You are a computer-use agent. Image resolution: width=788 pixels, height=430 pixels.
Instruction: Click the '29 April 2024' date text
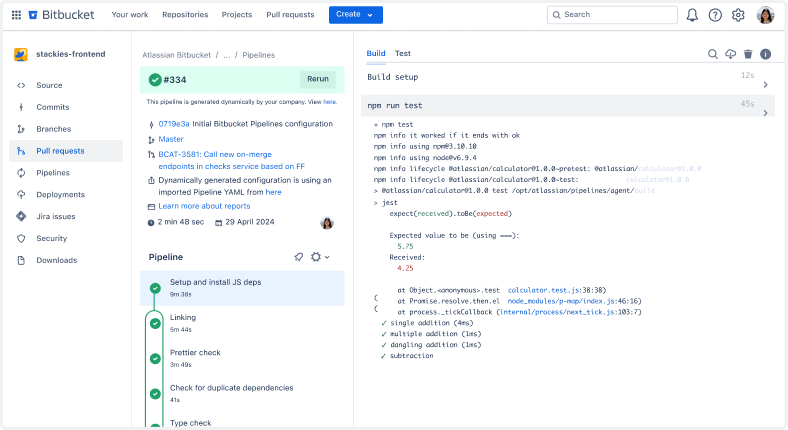250,222
